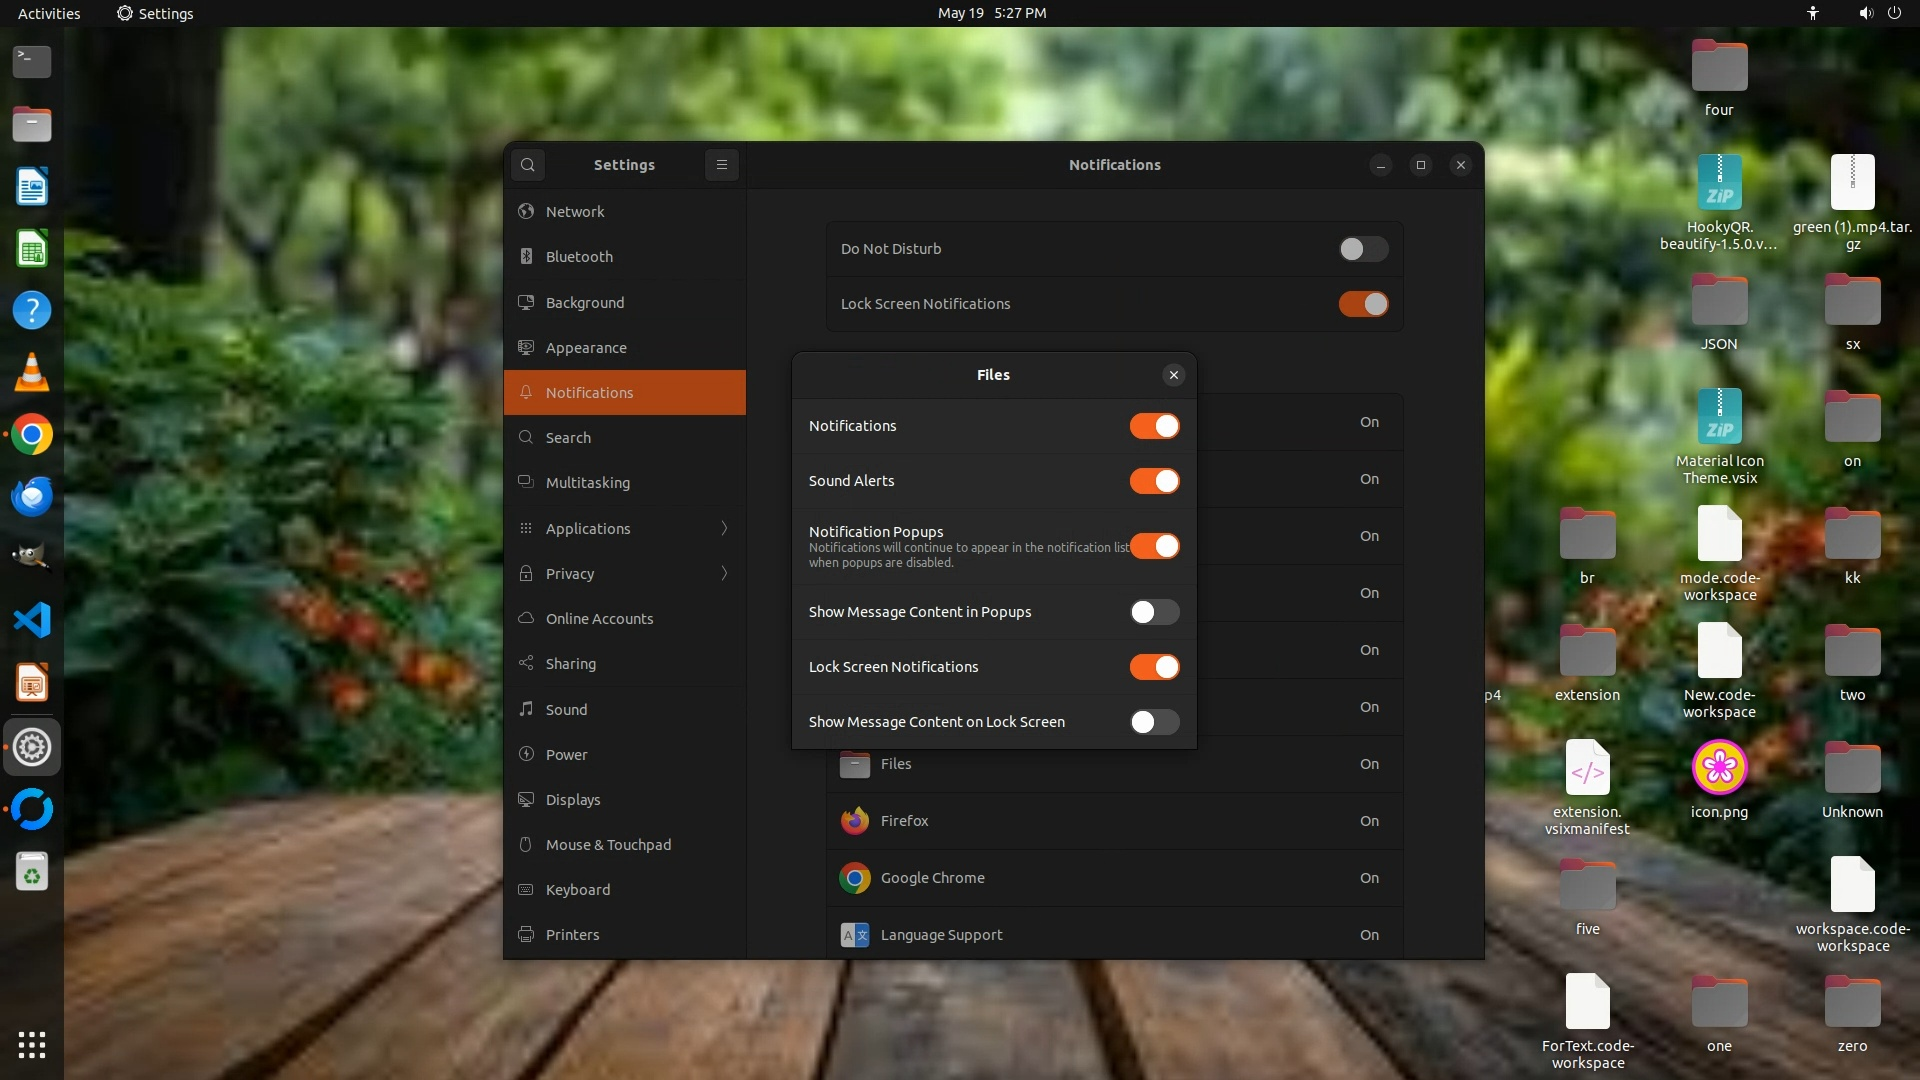Click the search icon in Settings header

[x=528, y=165]
